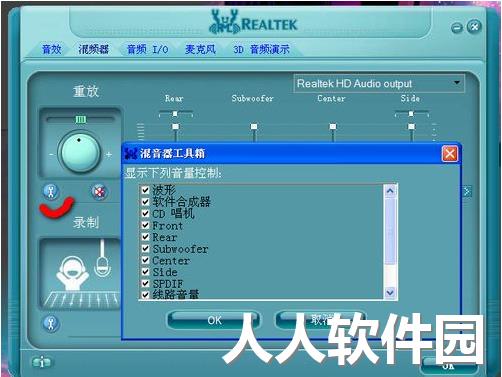Click the info icon at bottom left
502x377 pixels.
click(x=42, y=362)
